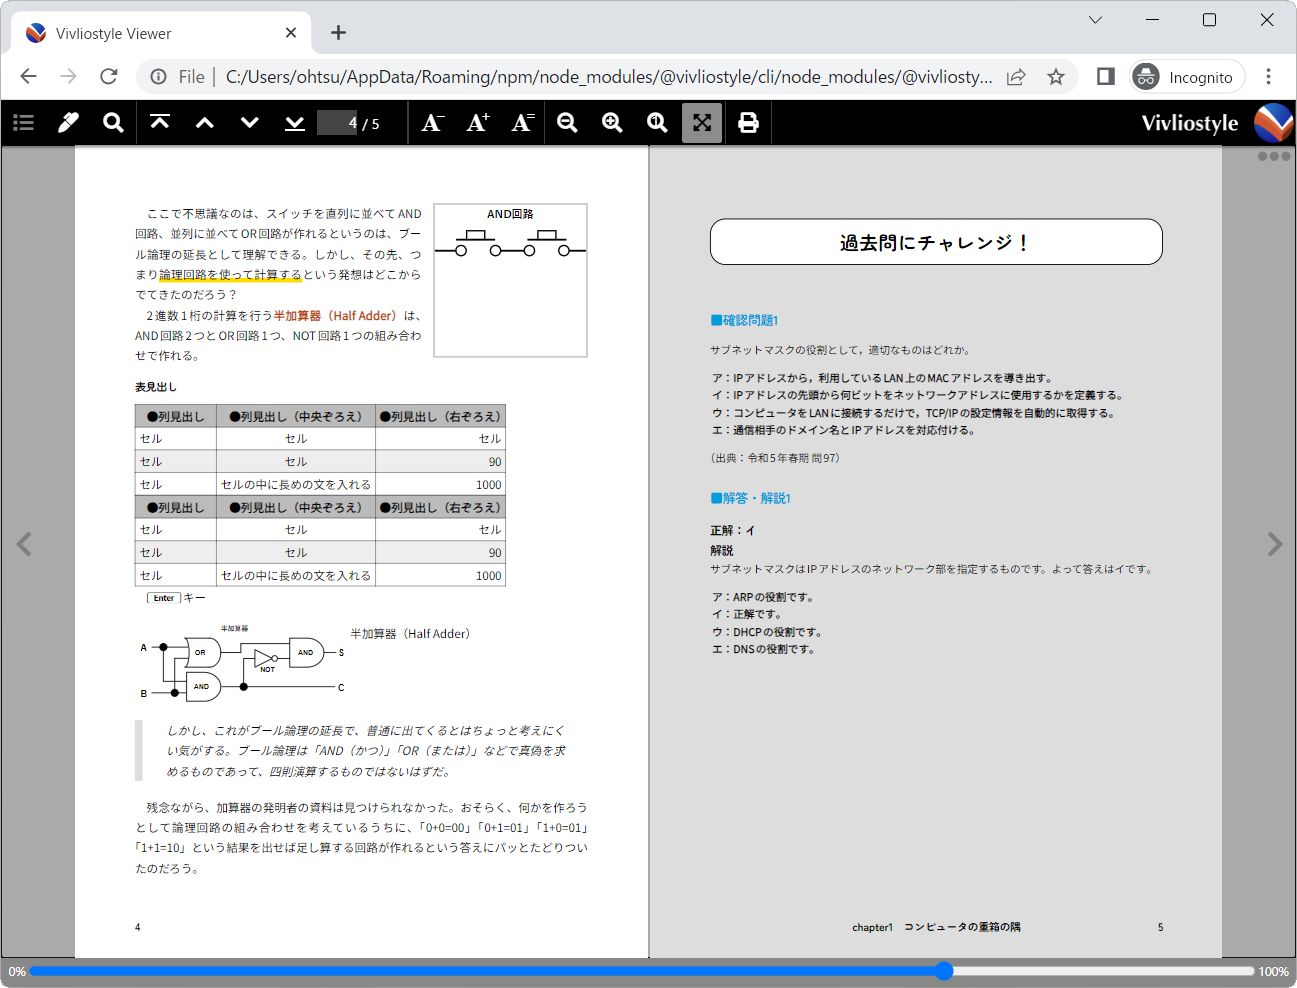1297x988 pixels.
Task: Advance to the next spread with down chevron
Action: 249,122
